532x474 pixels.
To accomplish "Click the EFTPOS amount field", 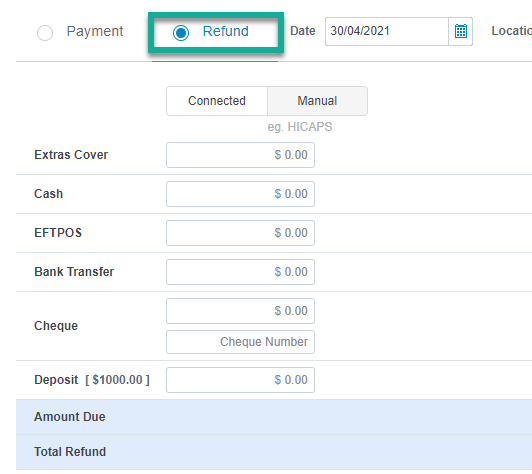I will (x=240, y=233).
